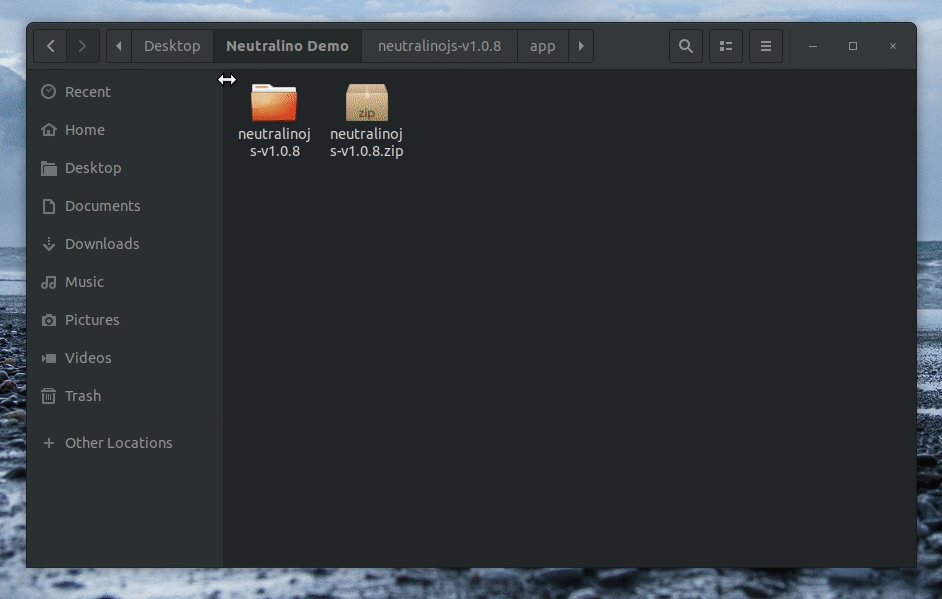
Task: Go to Home in the sidebar
Action: (125, 130)
